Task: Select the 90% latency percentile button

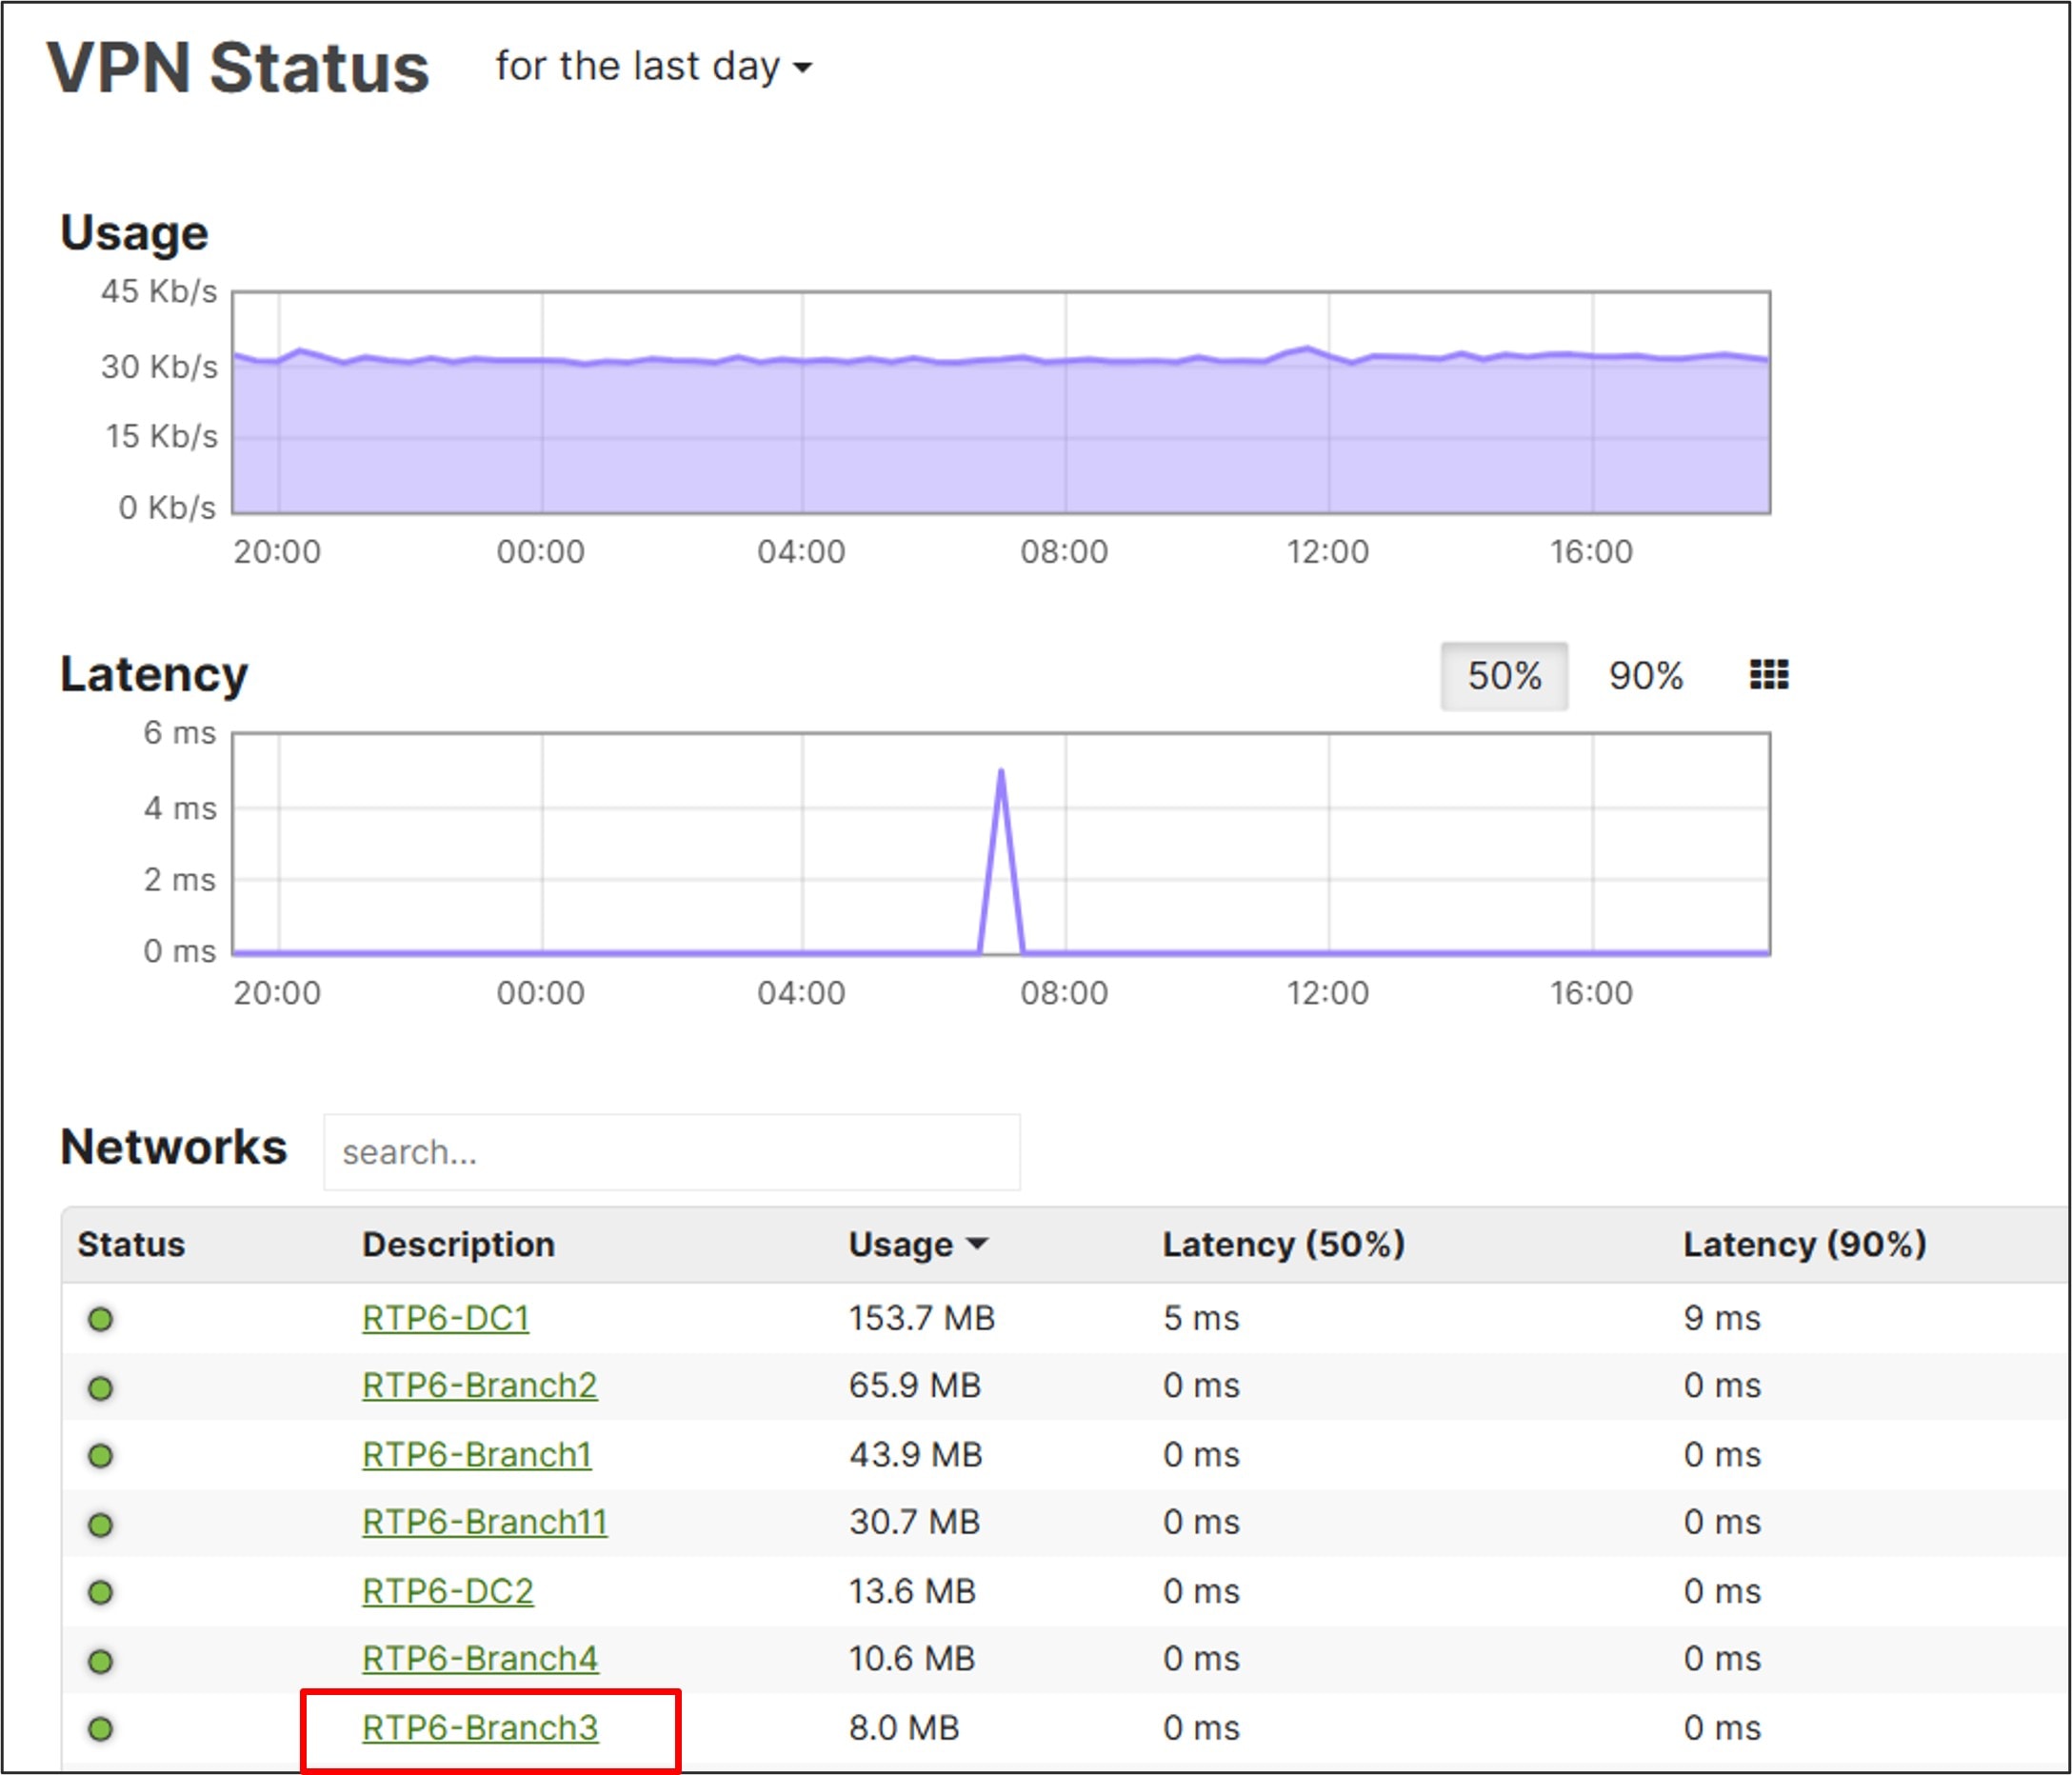Action: 1645,676
